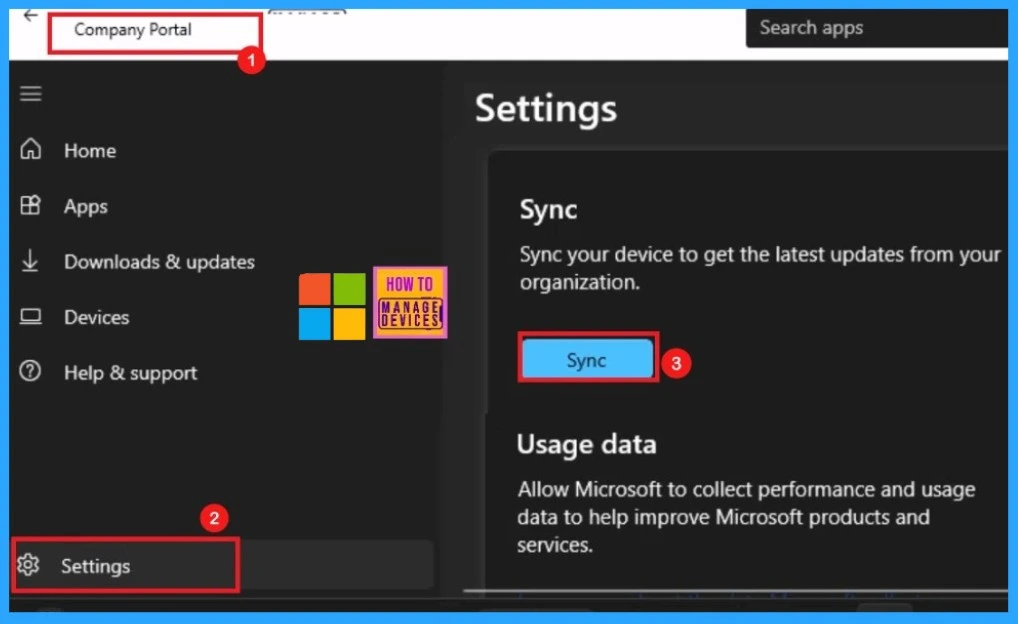Click the 'Sync your device to get' description
1018x624 pixels.
coord(760,268)
